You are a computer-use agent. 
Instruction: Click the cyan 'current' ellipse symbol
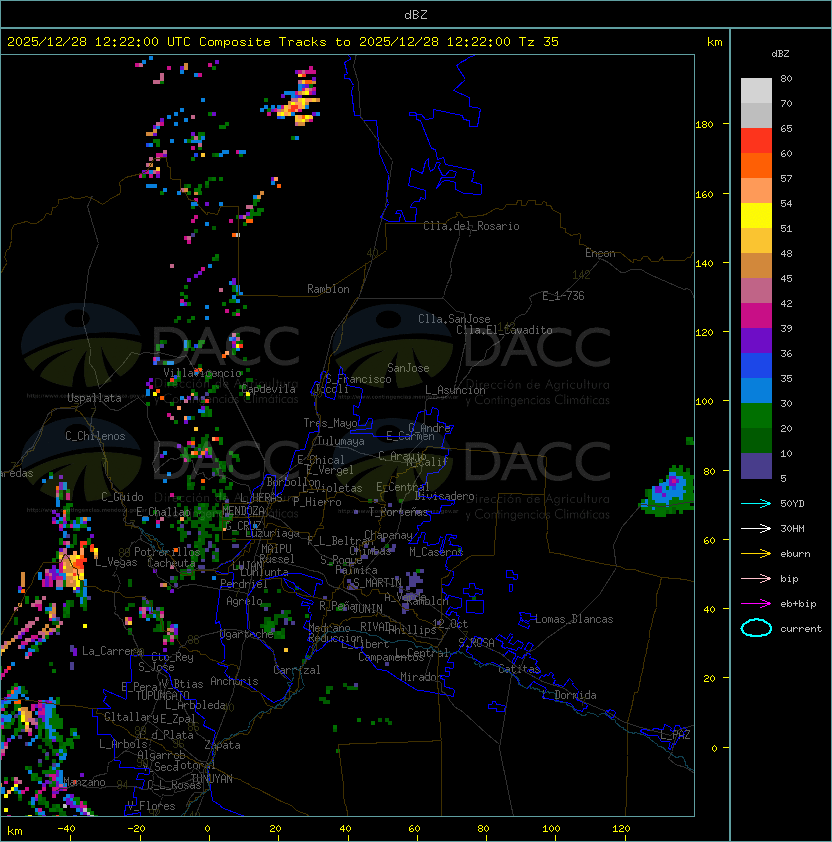coord(756,628)
